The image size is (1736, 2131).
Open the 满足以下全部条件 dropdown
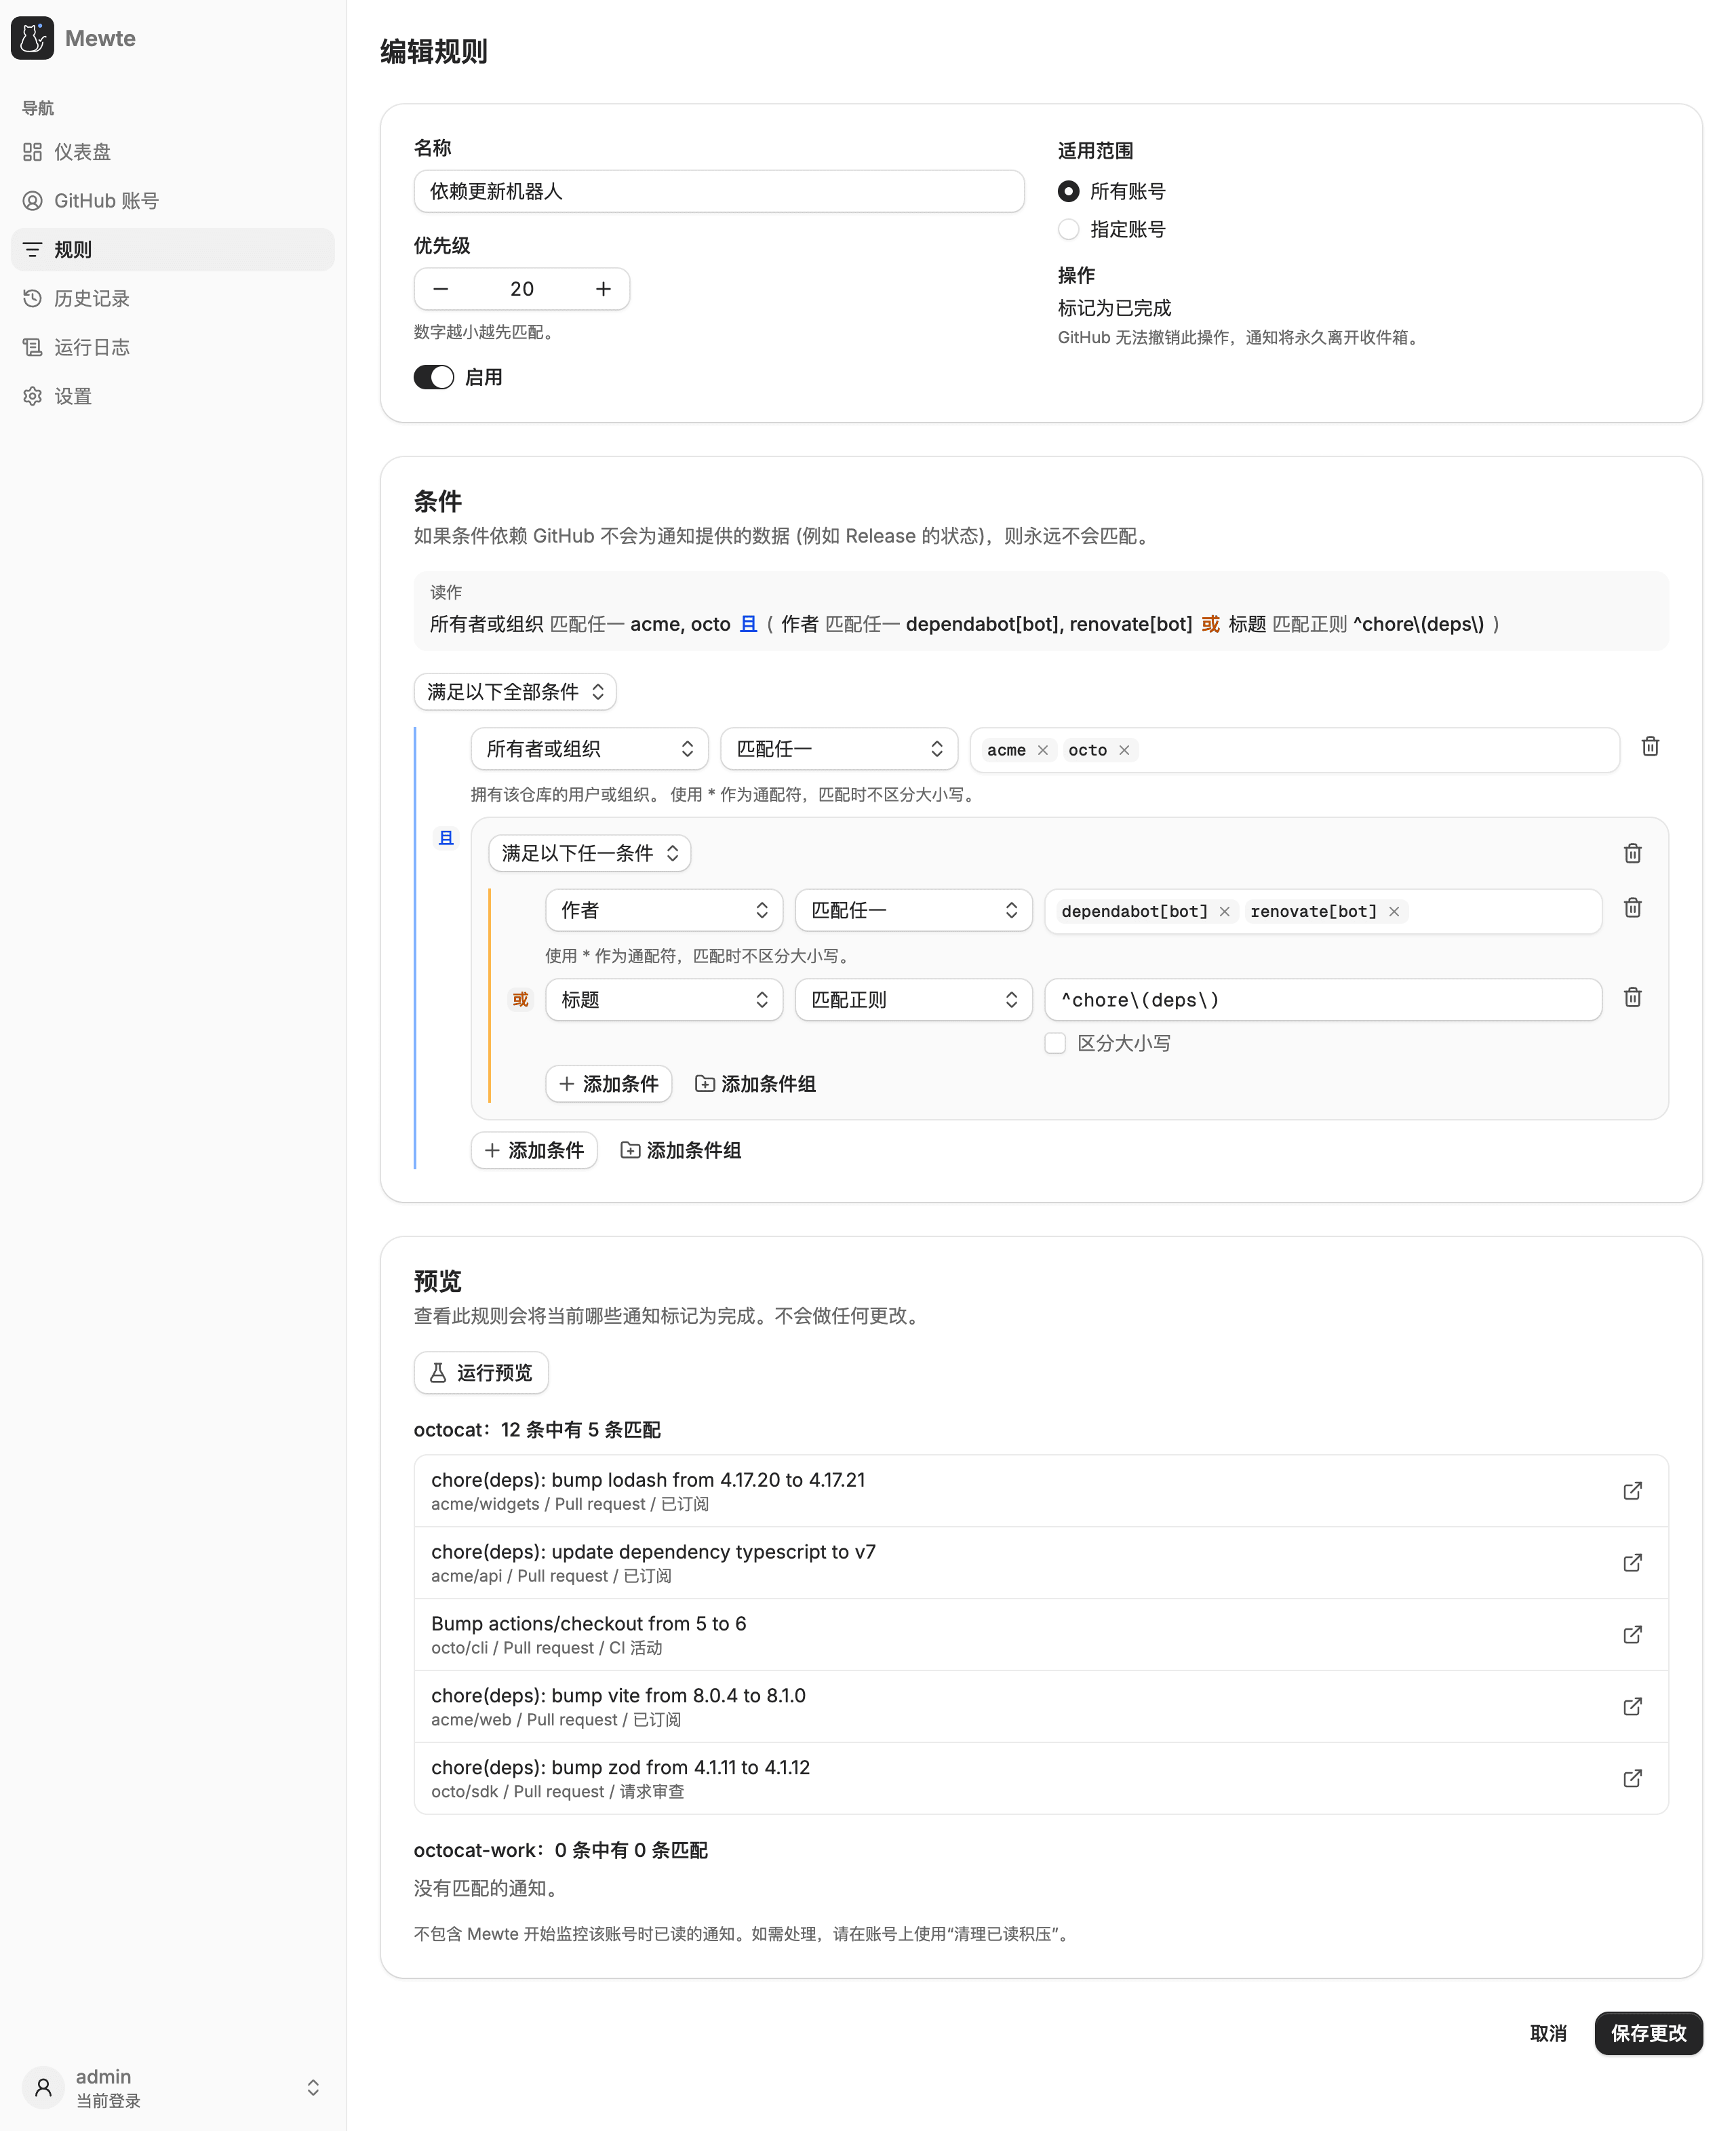515,692
